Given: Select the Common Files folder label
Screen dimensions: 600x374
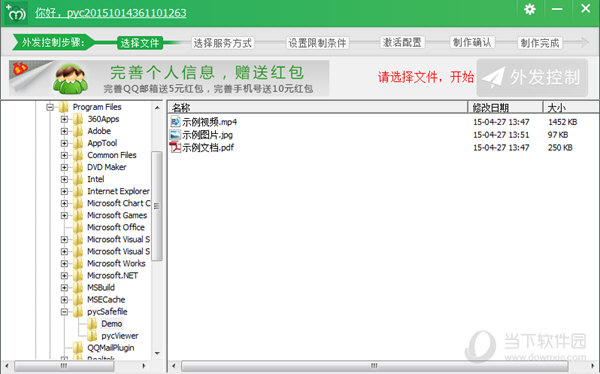Looking at the screenshot, I should pyautogui.click(x=112, y=155).
